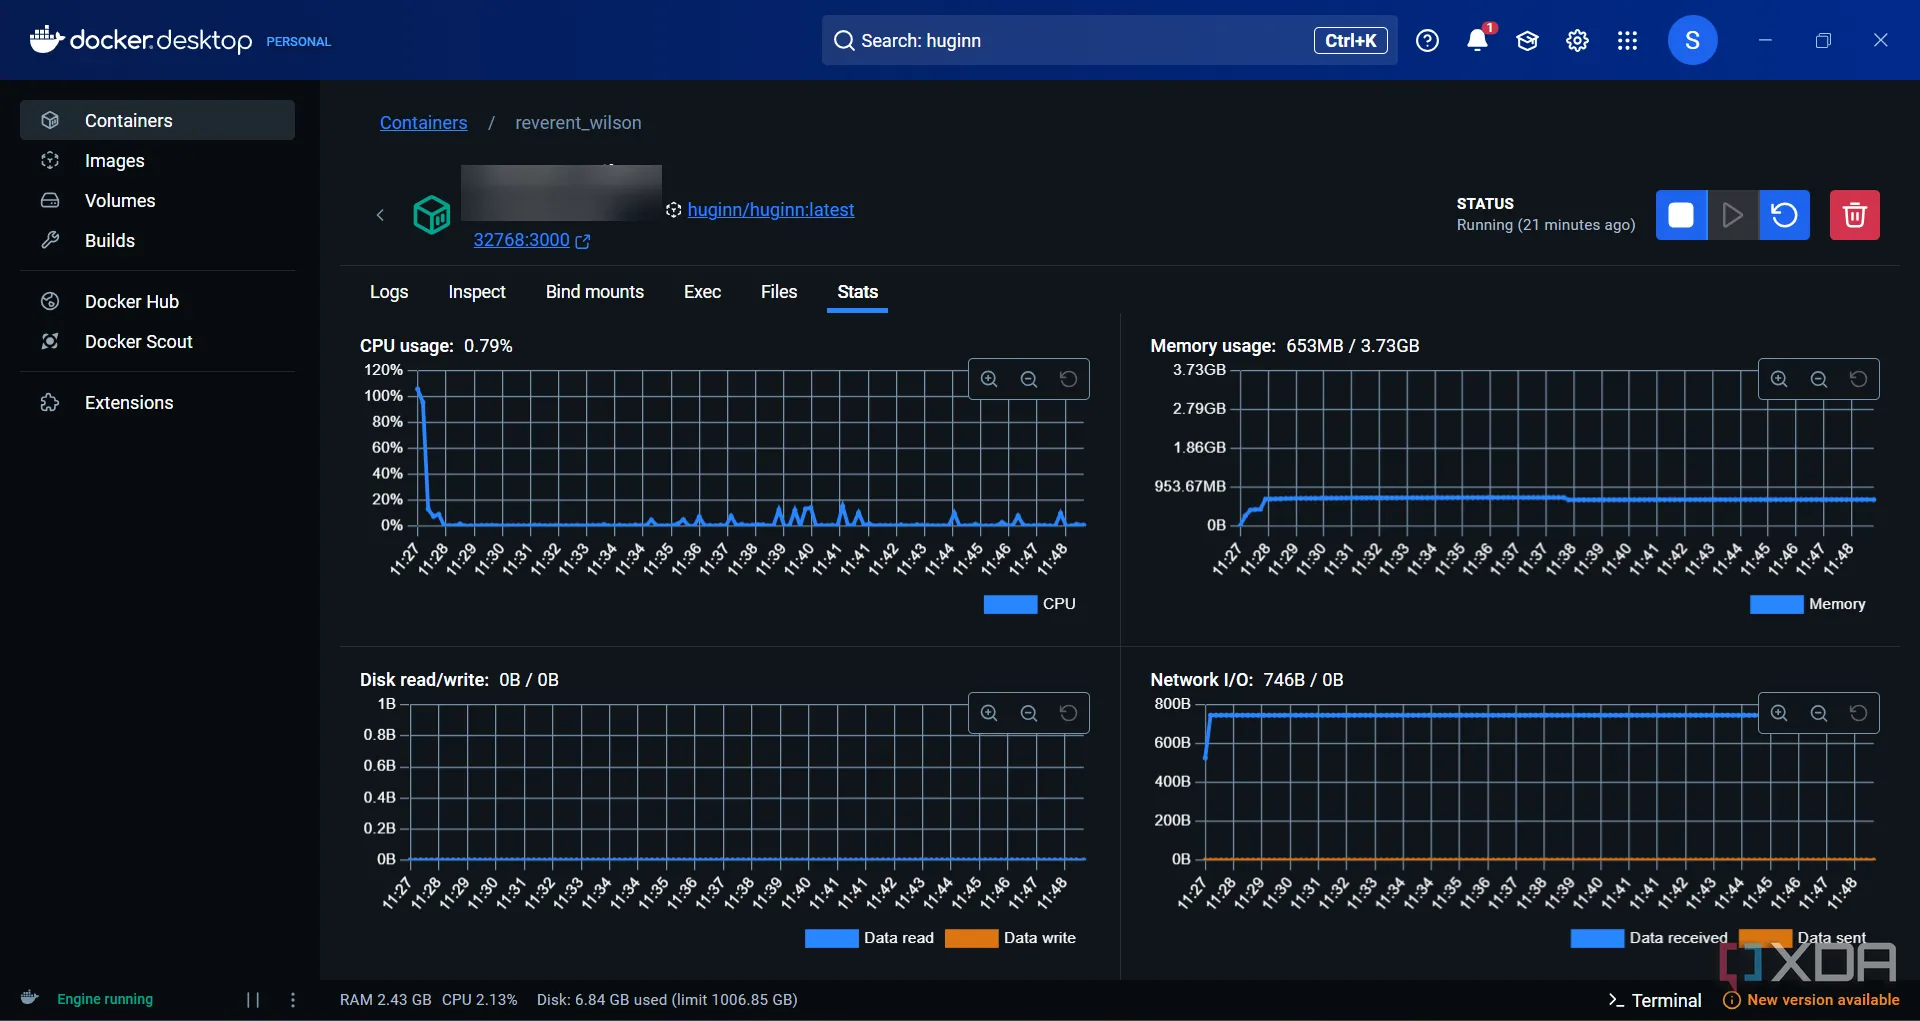This screenshot has height=1021, width=1920.
Task: Open the notifications bell
Action: pos(1477,40)
